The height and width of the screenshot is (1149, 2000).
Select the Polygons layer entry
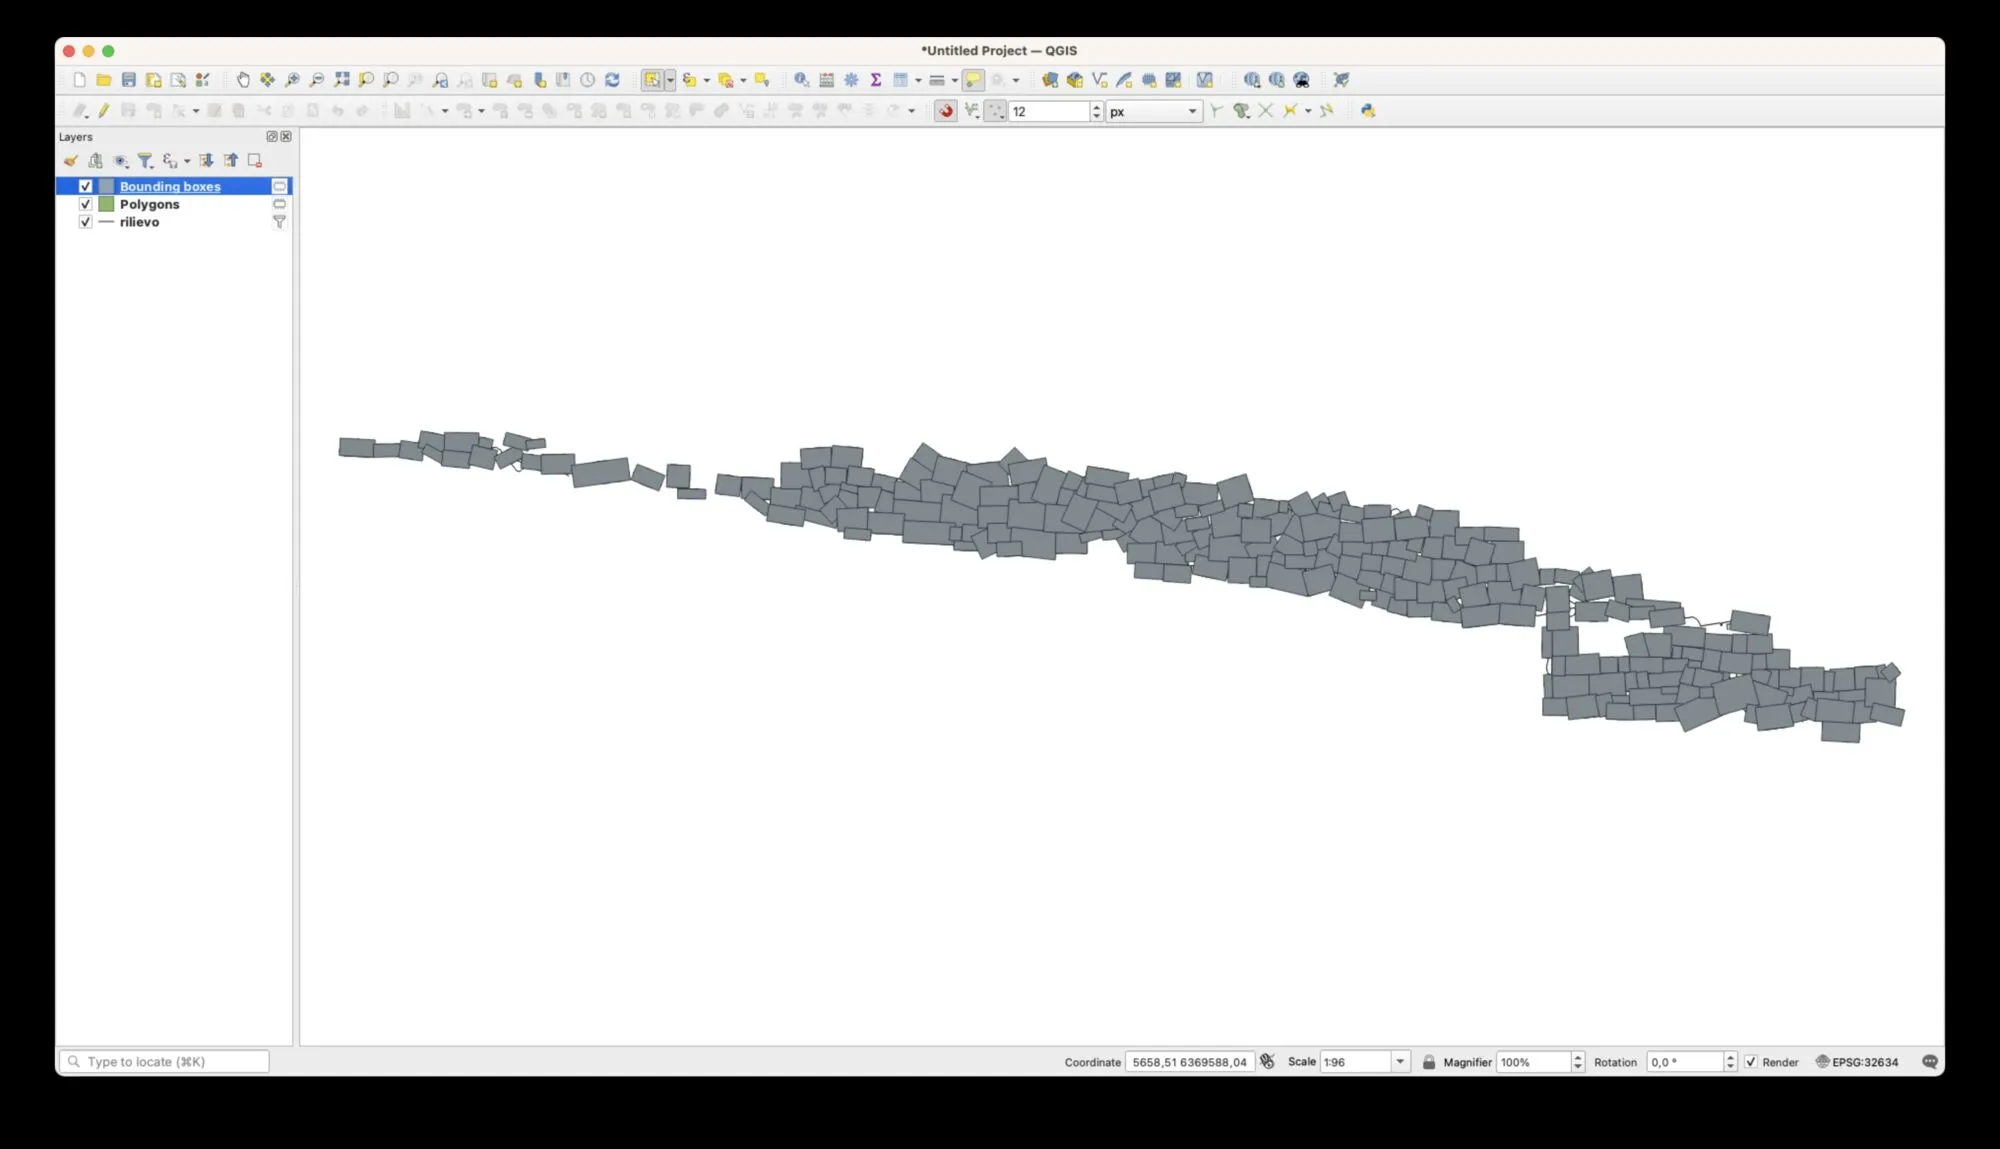(149, 204)
